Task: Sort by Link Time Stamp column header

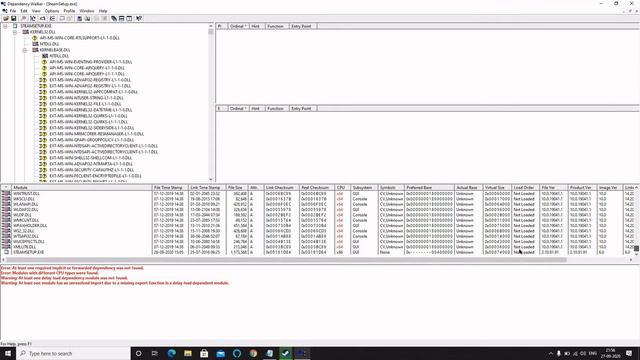Action: 207,188
